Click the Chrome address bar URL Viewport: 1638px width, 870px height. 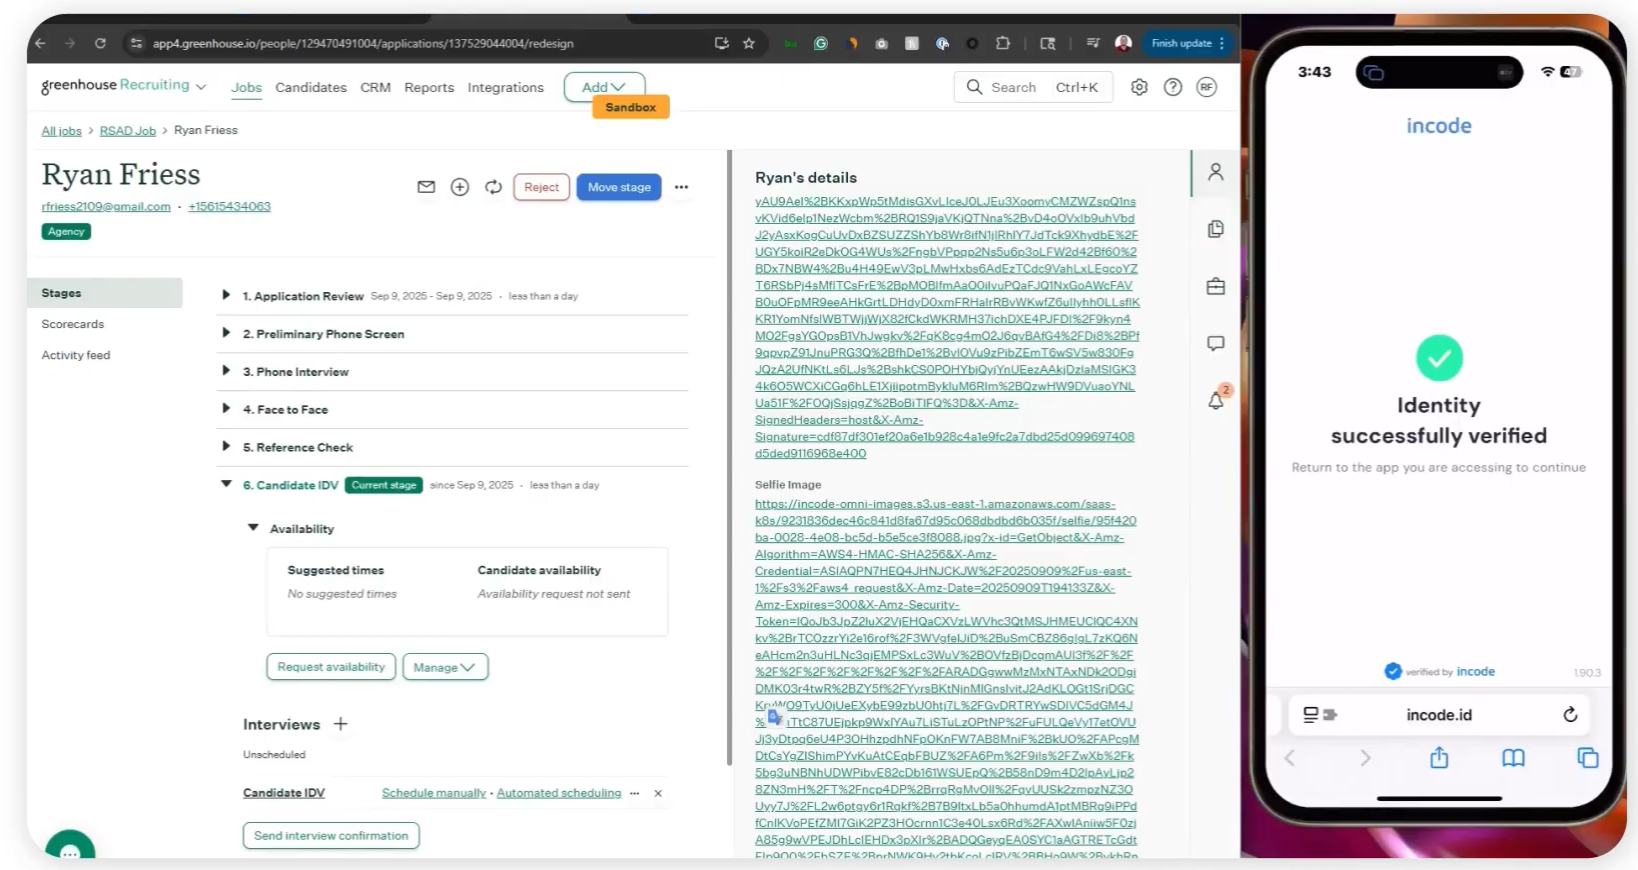point(363,43)
